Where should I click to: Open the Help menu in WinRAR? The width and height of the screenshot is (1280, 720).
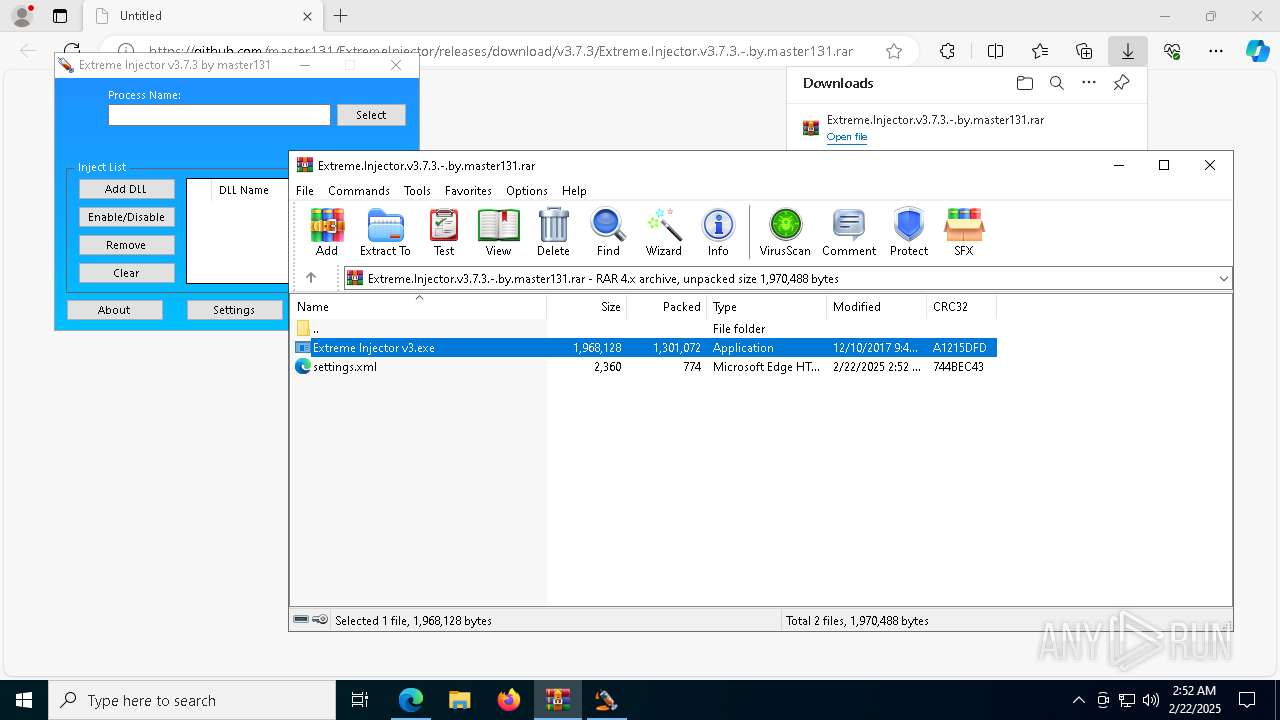click(x=574, y=190)
